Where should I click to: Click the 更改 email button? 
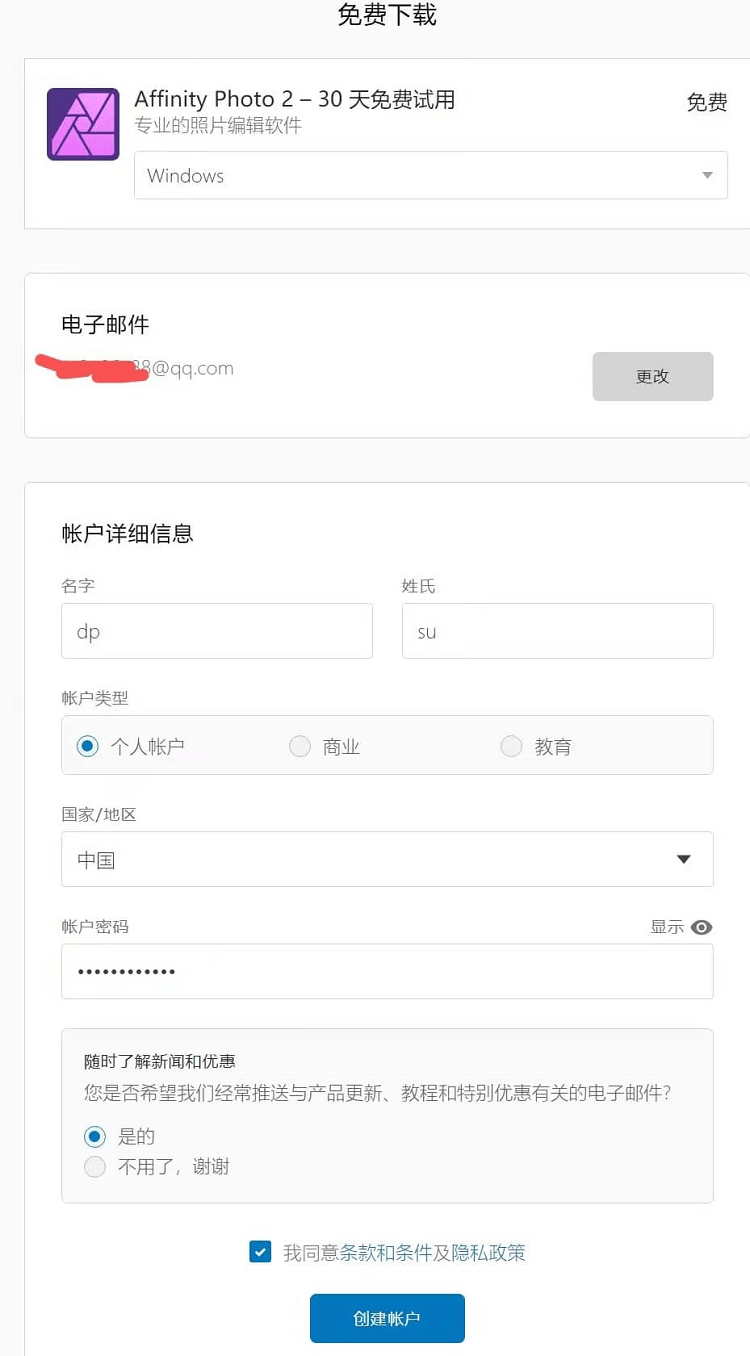tap(653, 376)
